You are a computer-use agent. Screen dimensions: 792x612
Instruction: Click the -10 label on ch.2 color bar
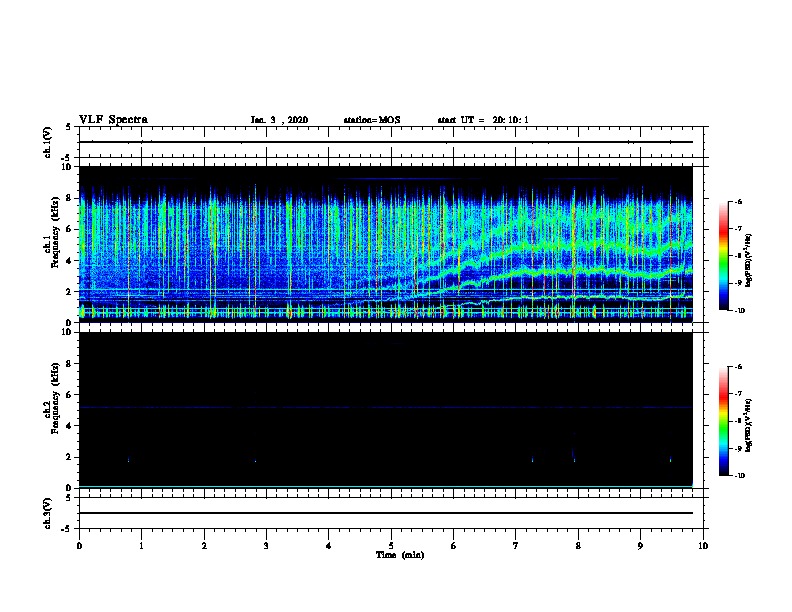click(x=739, y=476)
